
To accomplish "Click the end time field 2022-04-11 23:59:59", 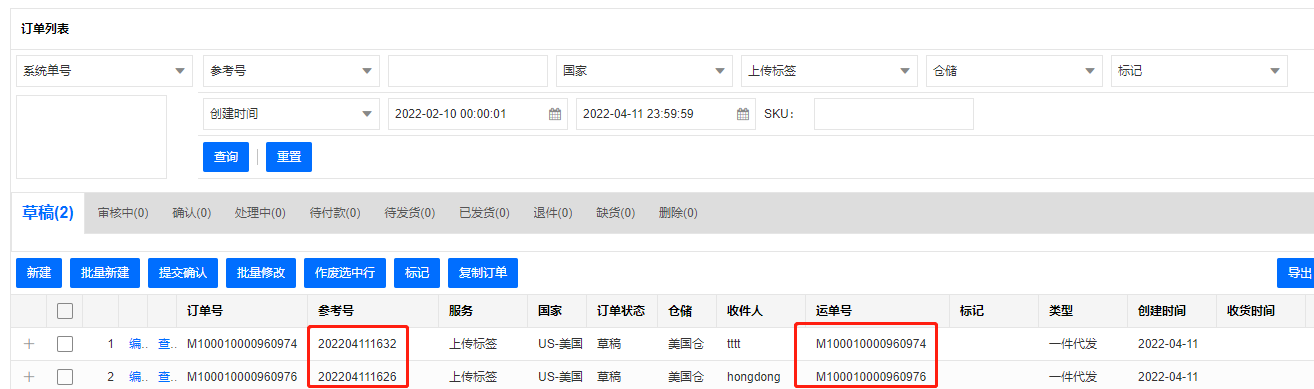I will point(666,114).
